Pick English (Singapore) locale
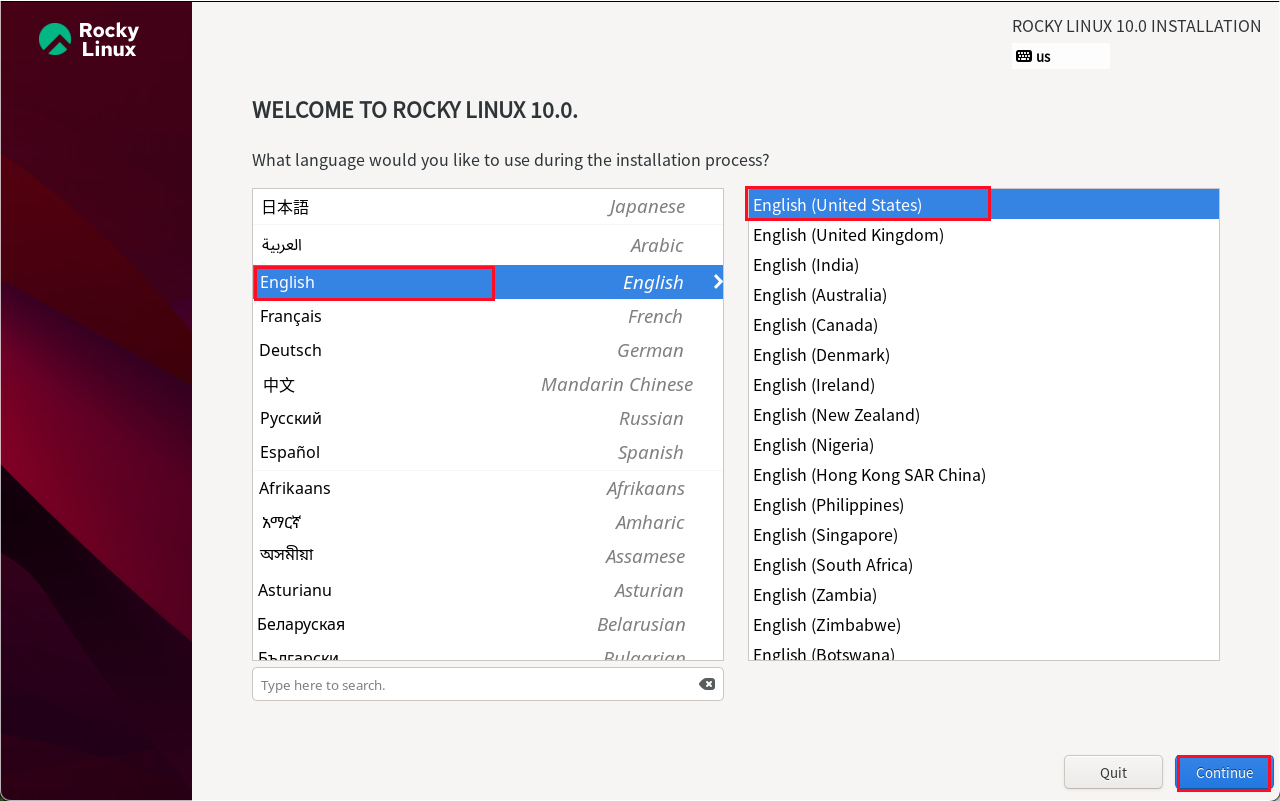Image resolution: width=1280 pixels, height=801 pixels. [x=983, y=535]
